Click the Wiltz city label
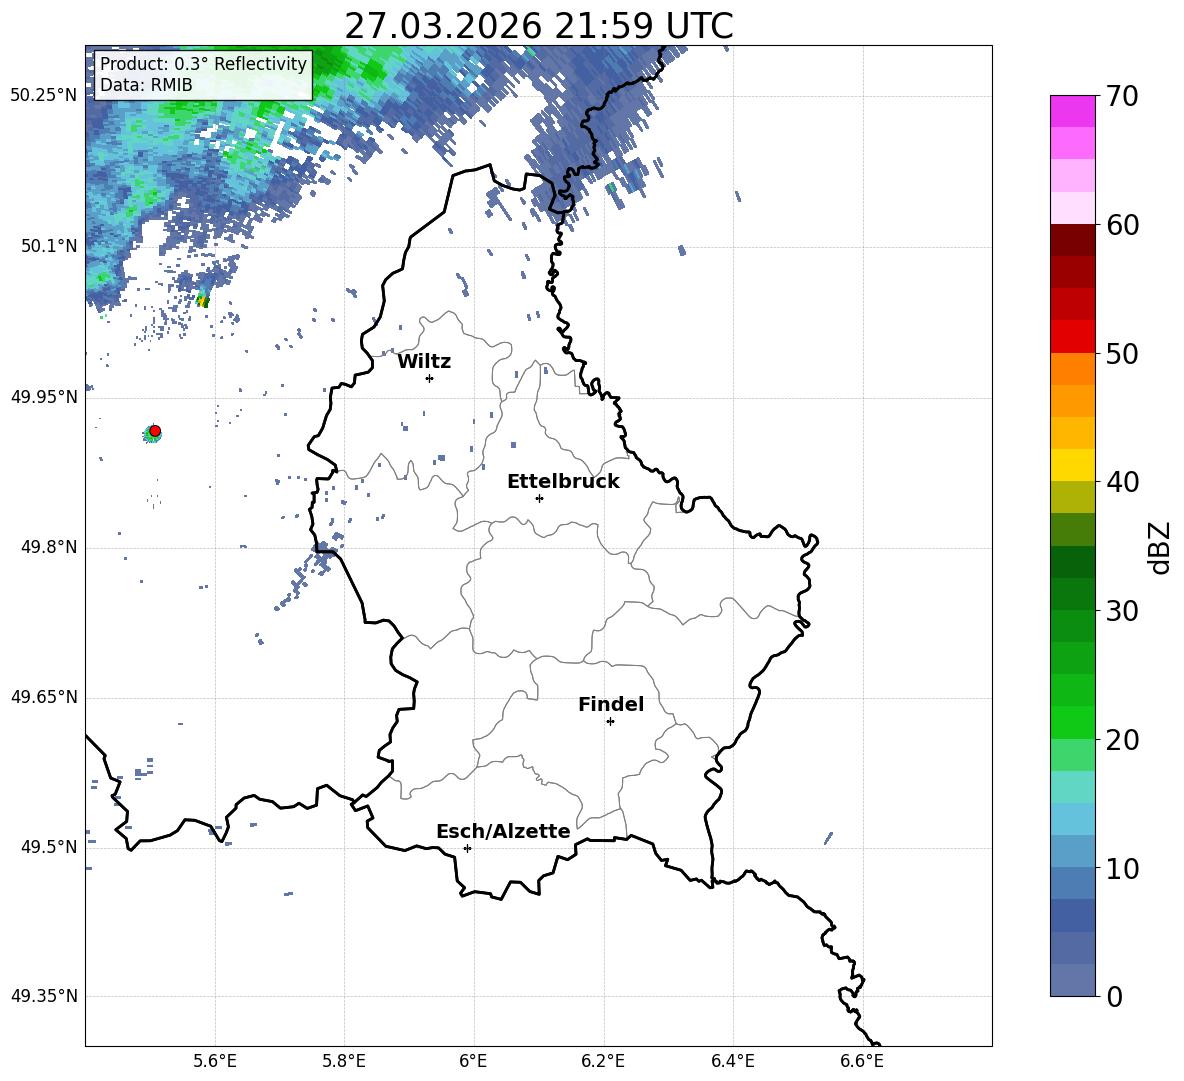This screenshot has width=1184, height=1081. (x=424, y=362)
